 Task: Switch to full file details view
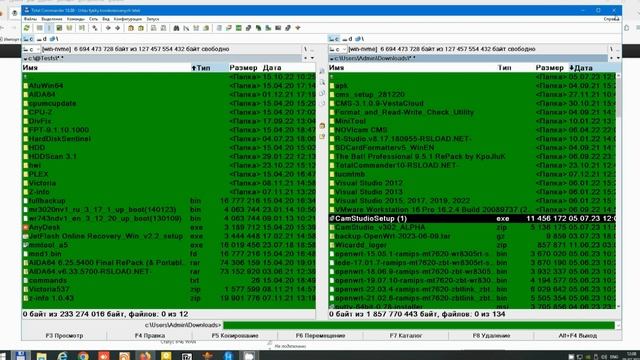pyautogui.click(x=49, y=28)
